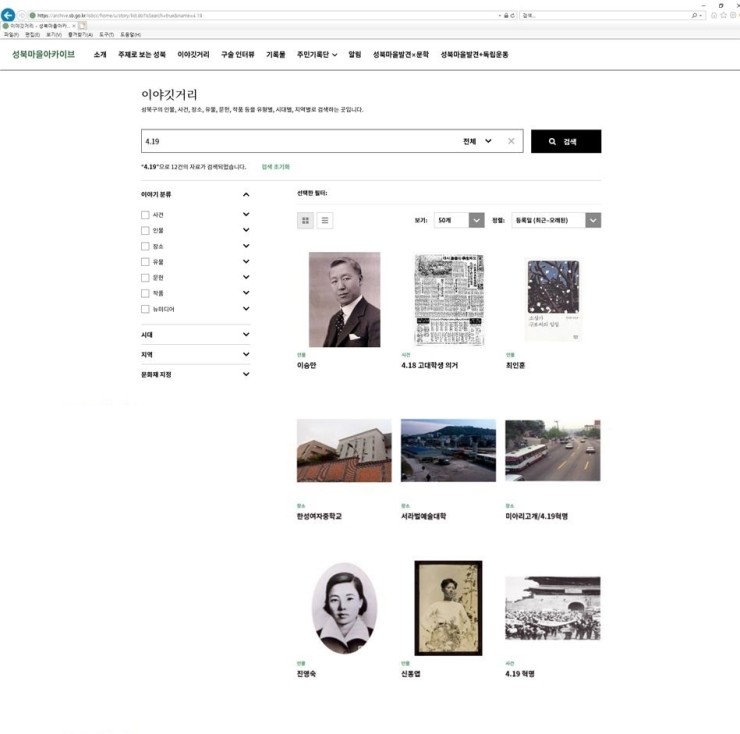Clear the search field with X icon

[x=511, y=141]
